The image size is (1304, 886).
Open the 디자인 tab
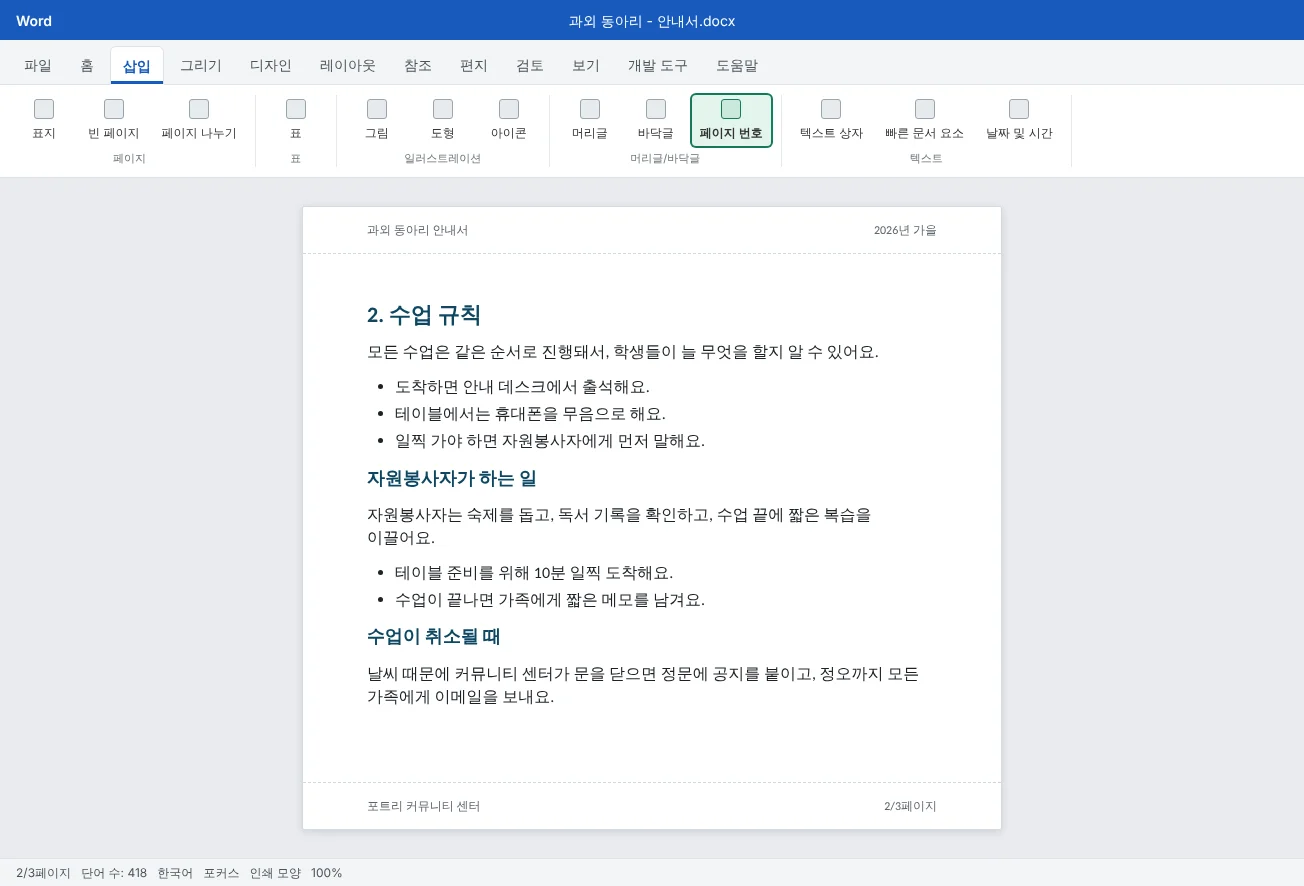coord(271,66)
